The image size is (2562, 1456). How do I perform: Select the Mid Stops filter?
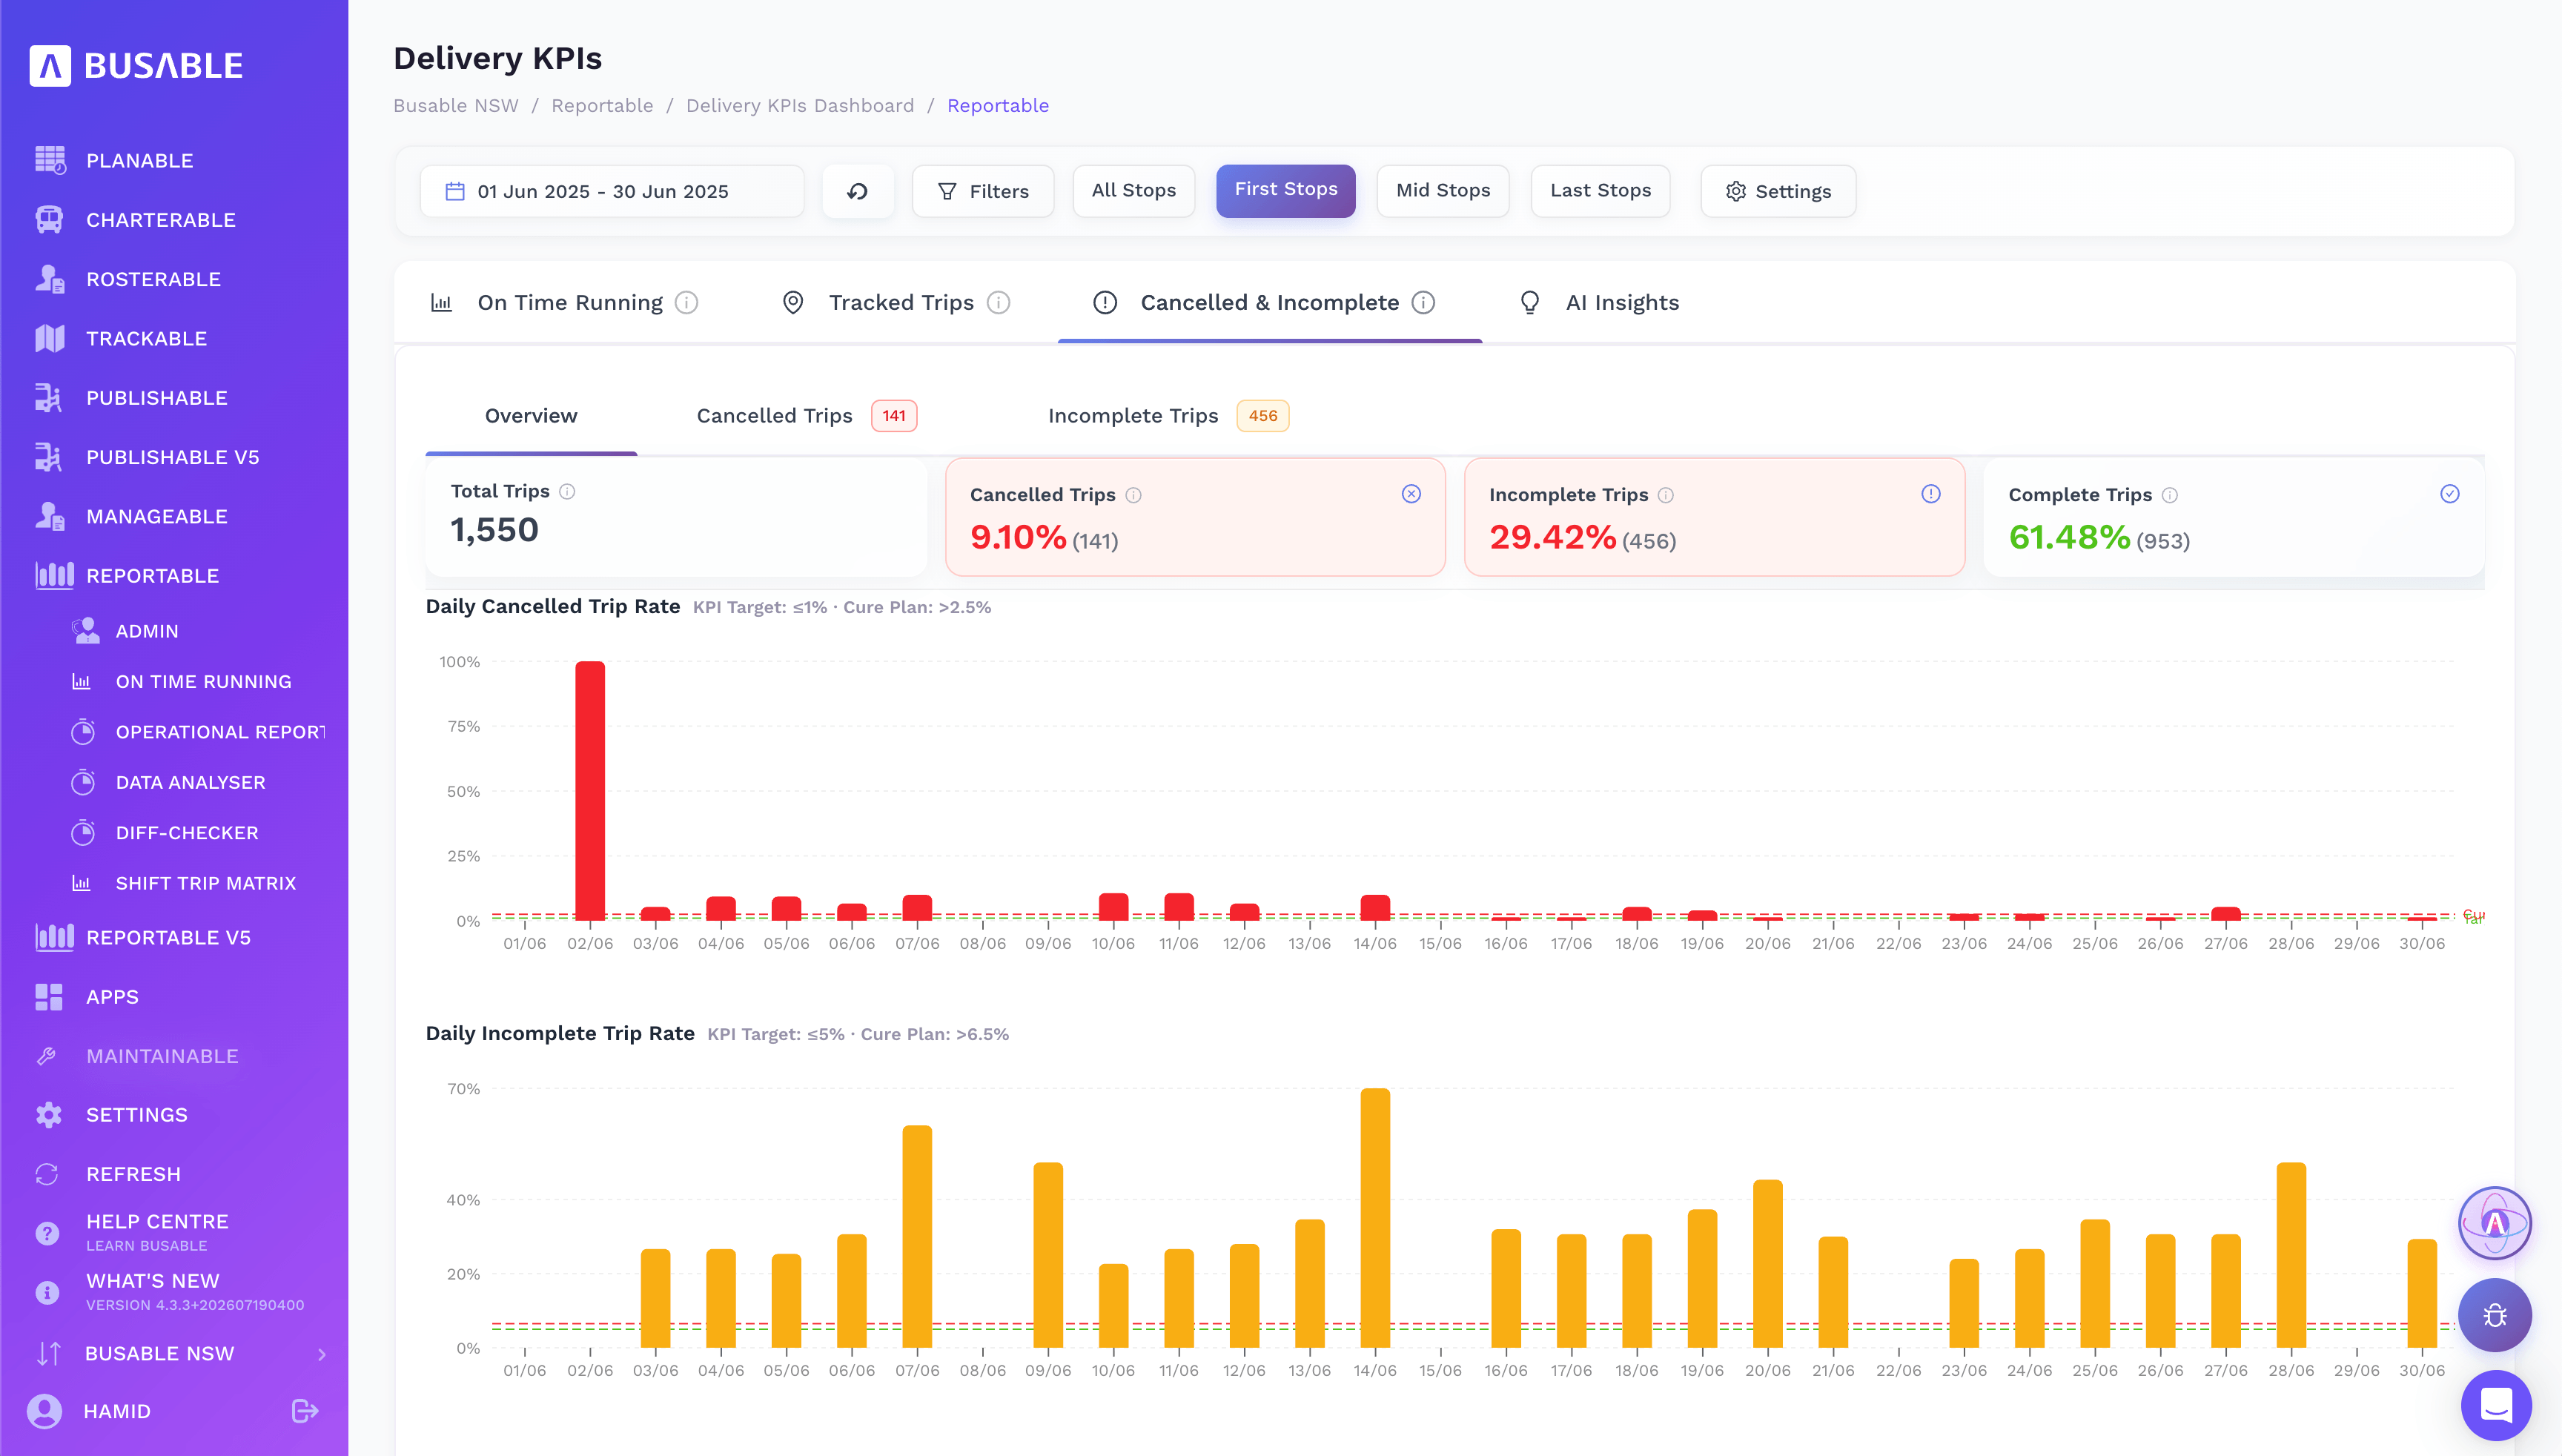coord(1442,191)
